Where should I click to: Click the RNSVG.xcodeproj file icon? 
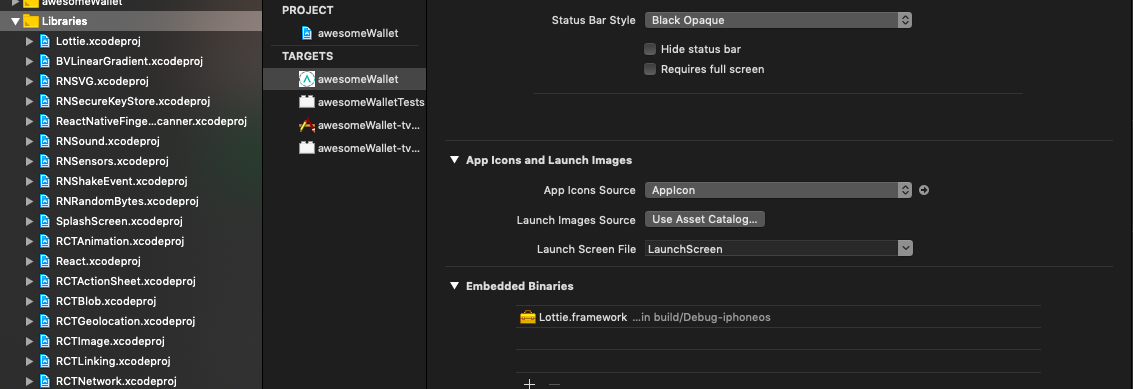[x=45, y=81]
